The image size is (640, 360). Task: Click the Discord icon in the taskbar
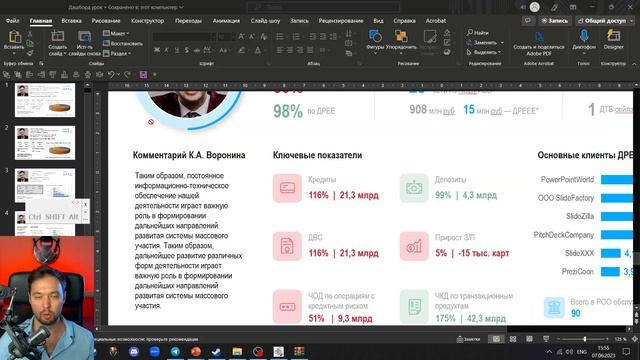coord(134,351)
